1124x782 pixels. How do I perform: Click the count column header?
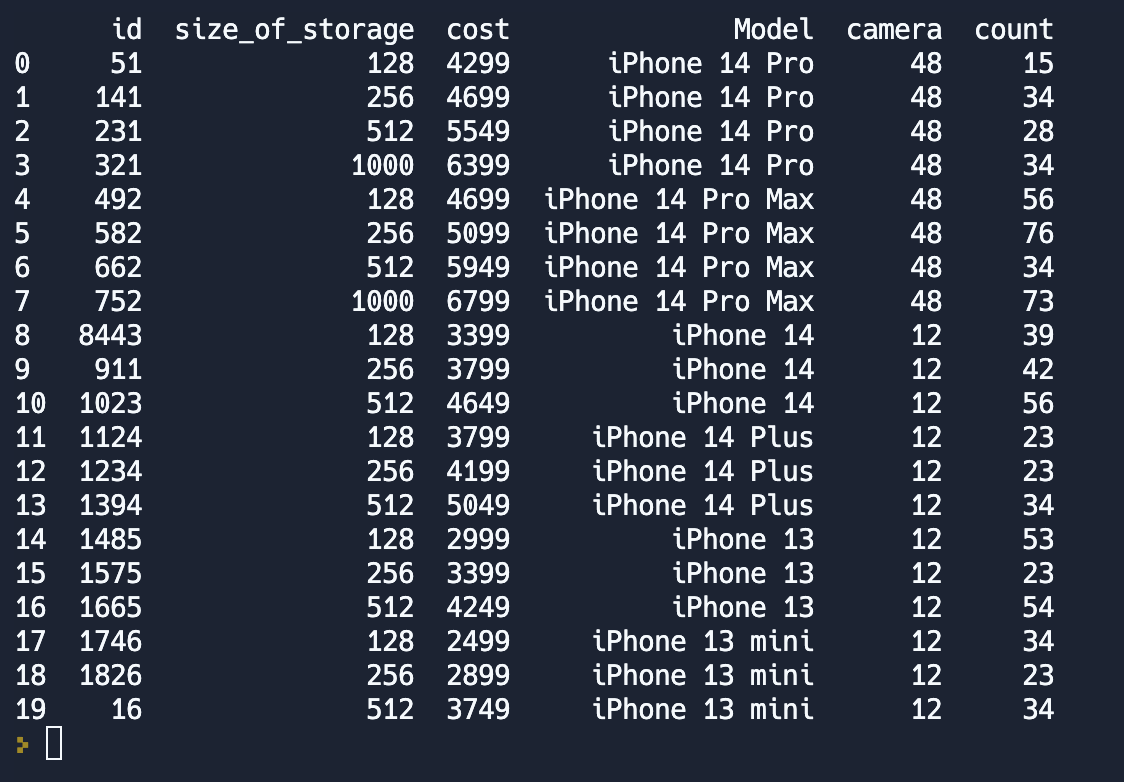[x=1013, y=30]
